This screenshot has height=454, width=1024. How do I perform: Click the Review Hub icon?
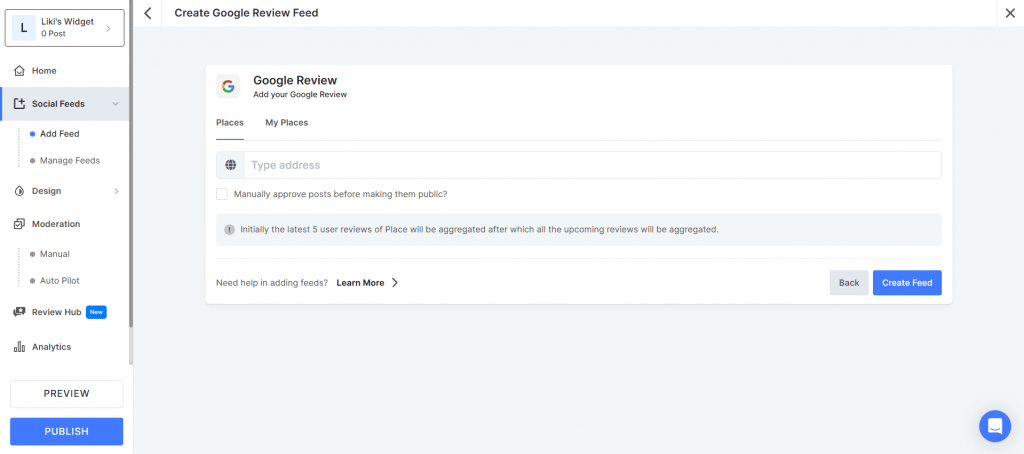pos(20,312)
